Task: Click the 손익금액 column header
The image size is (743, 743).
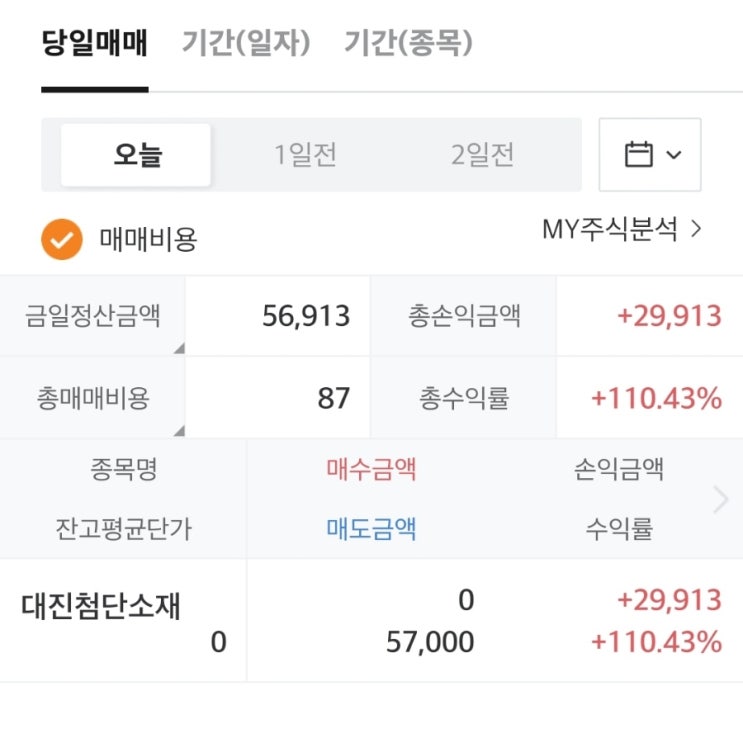Action: pos(619,469)
